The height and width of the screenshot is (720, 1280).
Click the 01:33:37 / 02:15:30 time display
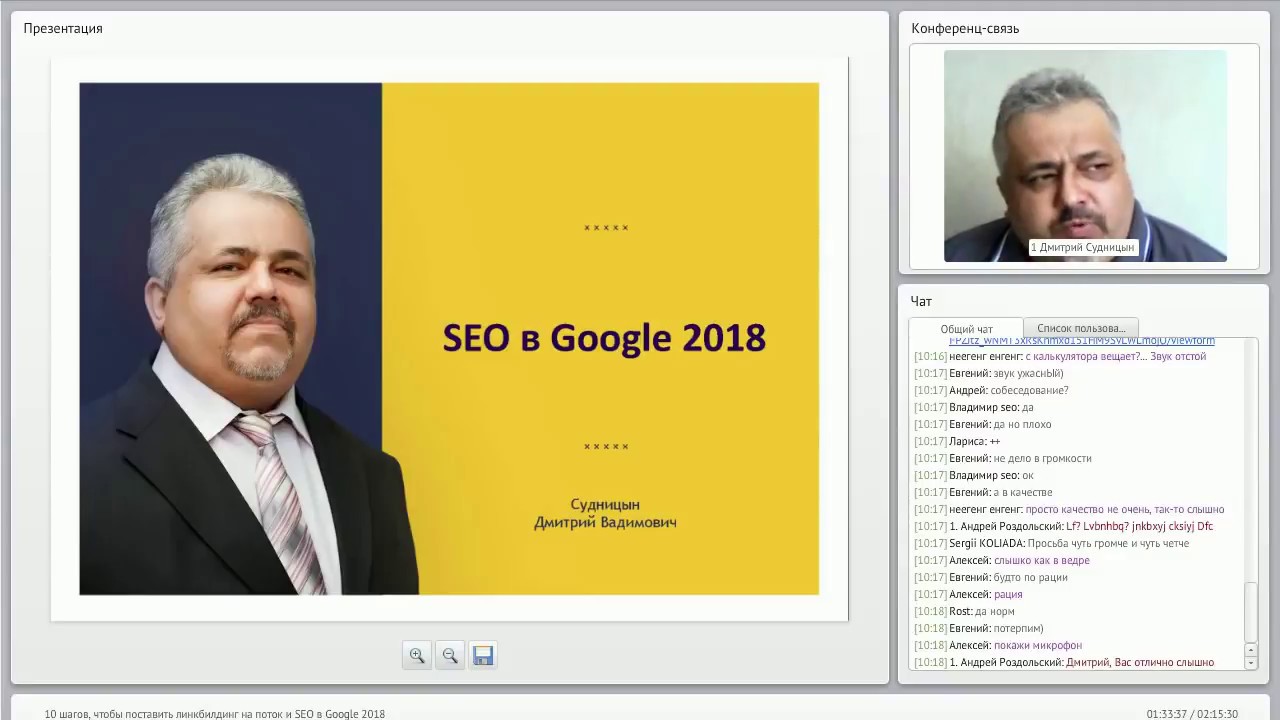tap(1192, 714)
